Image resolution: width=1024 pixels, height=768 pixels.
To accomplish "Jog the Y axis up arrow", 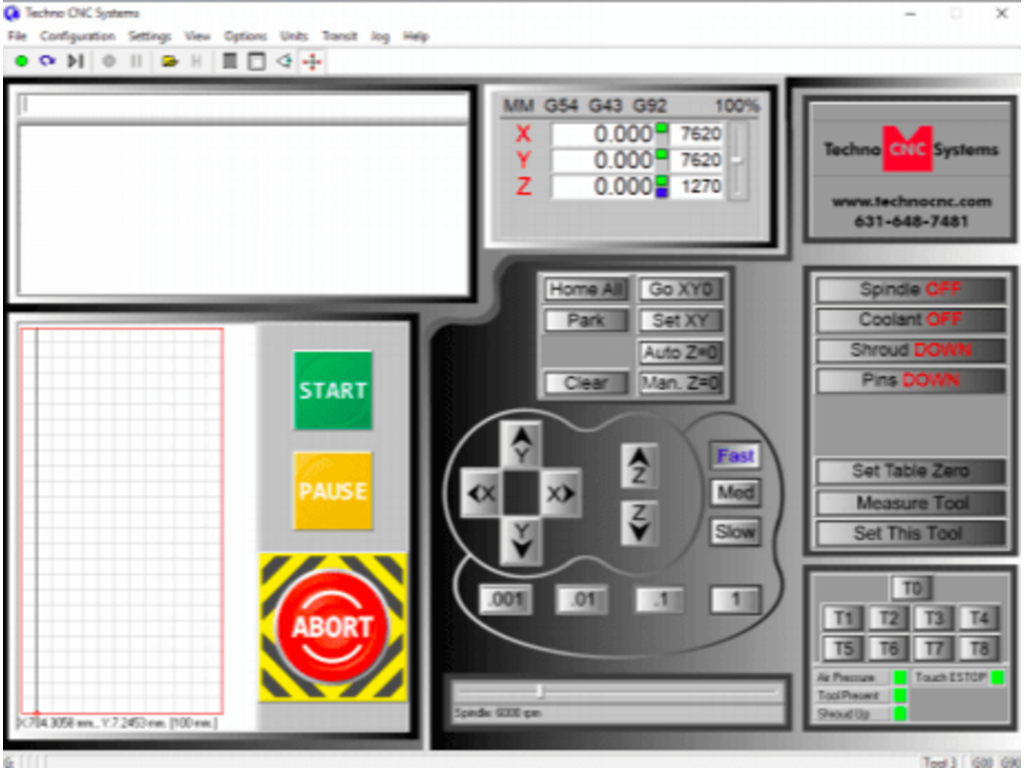I will (x=521, y=445).
